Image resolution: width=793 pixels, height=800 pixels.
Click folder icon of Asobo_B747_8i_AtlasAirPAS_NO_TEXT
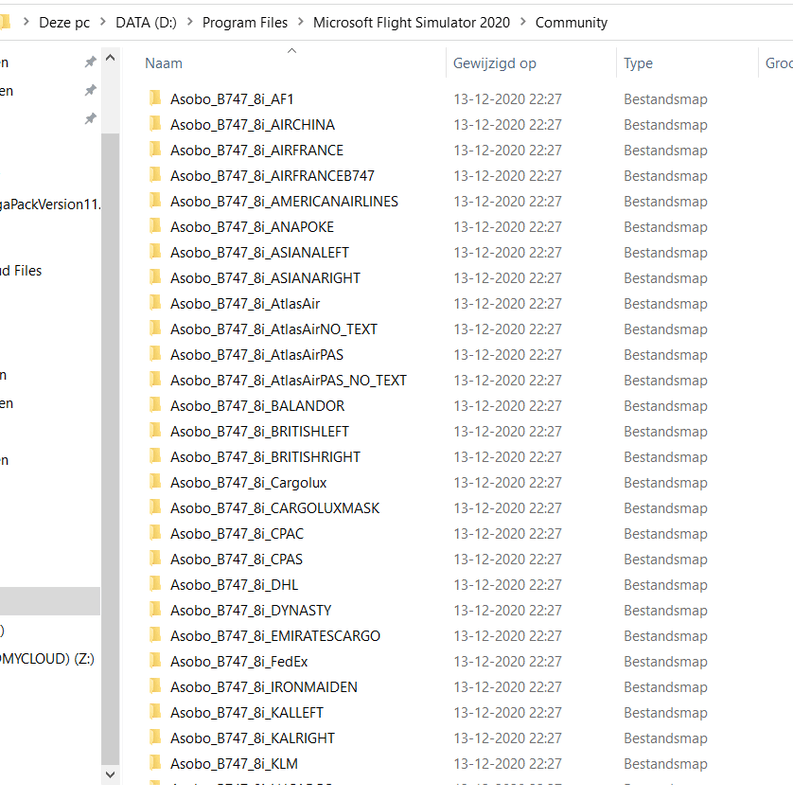pos(155,379)
